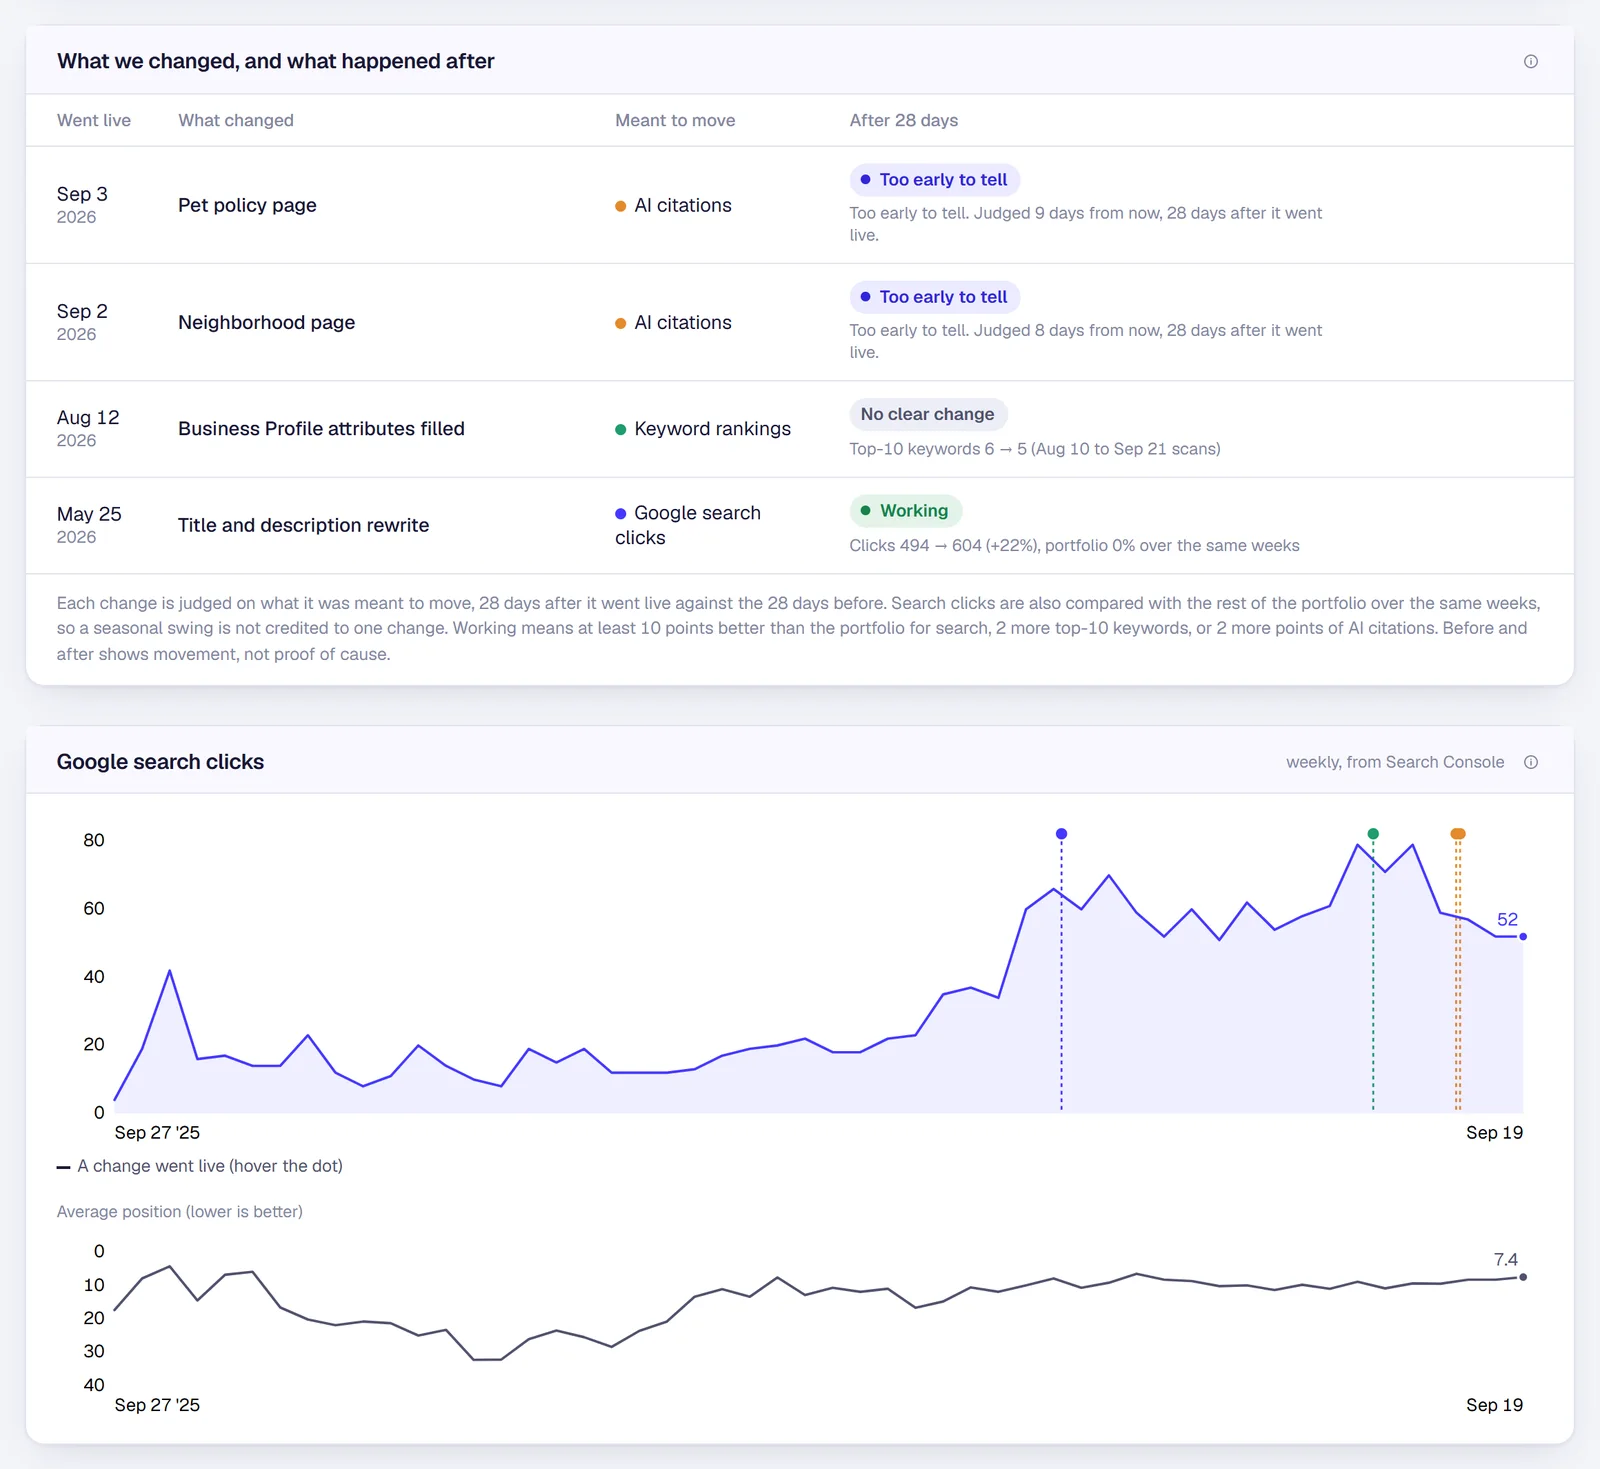
Task: Click the 'Google search clicks' chart heading
Action: [160, 762]
